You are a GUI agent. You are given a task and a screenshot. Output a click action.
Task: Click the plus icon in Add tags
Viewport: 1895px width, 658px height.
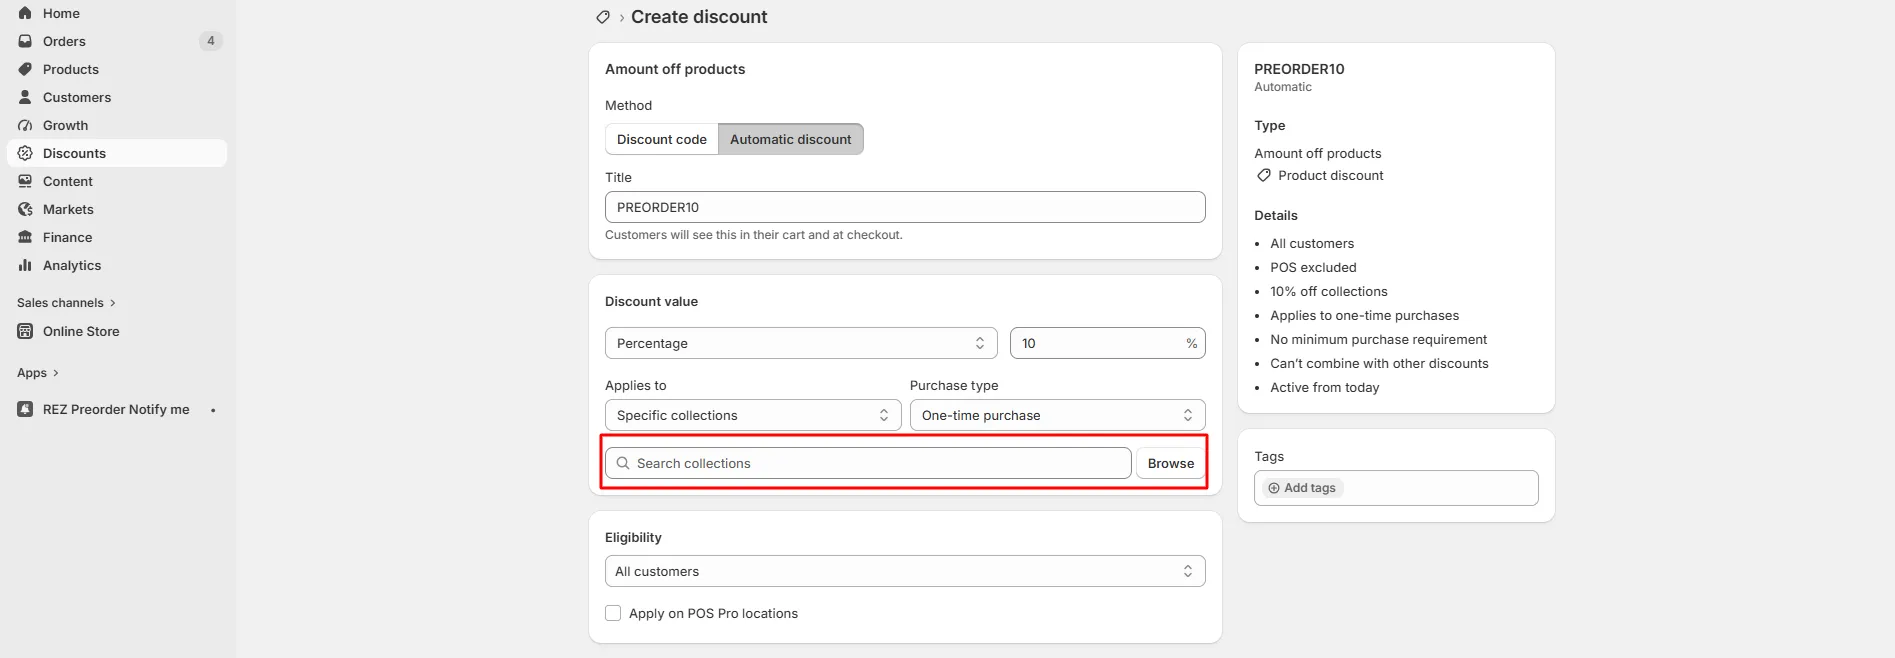(1274, 488)
